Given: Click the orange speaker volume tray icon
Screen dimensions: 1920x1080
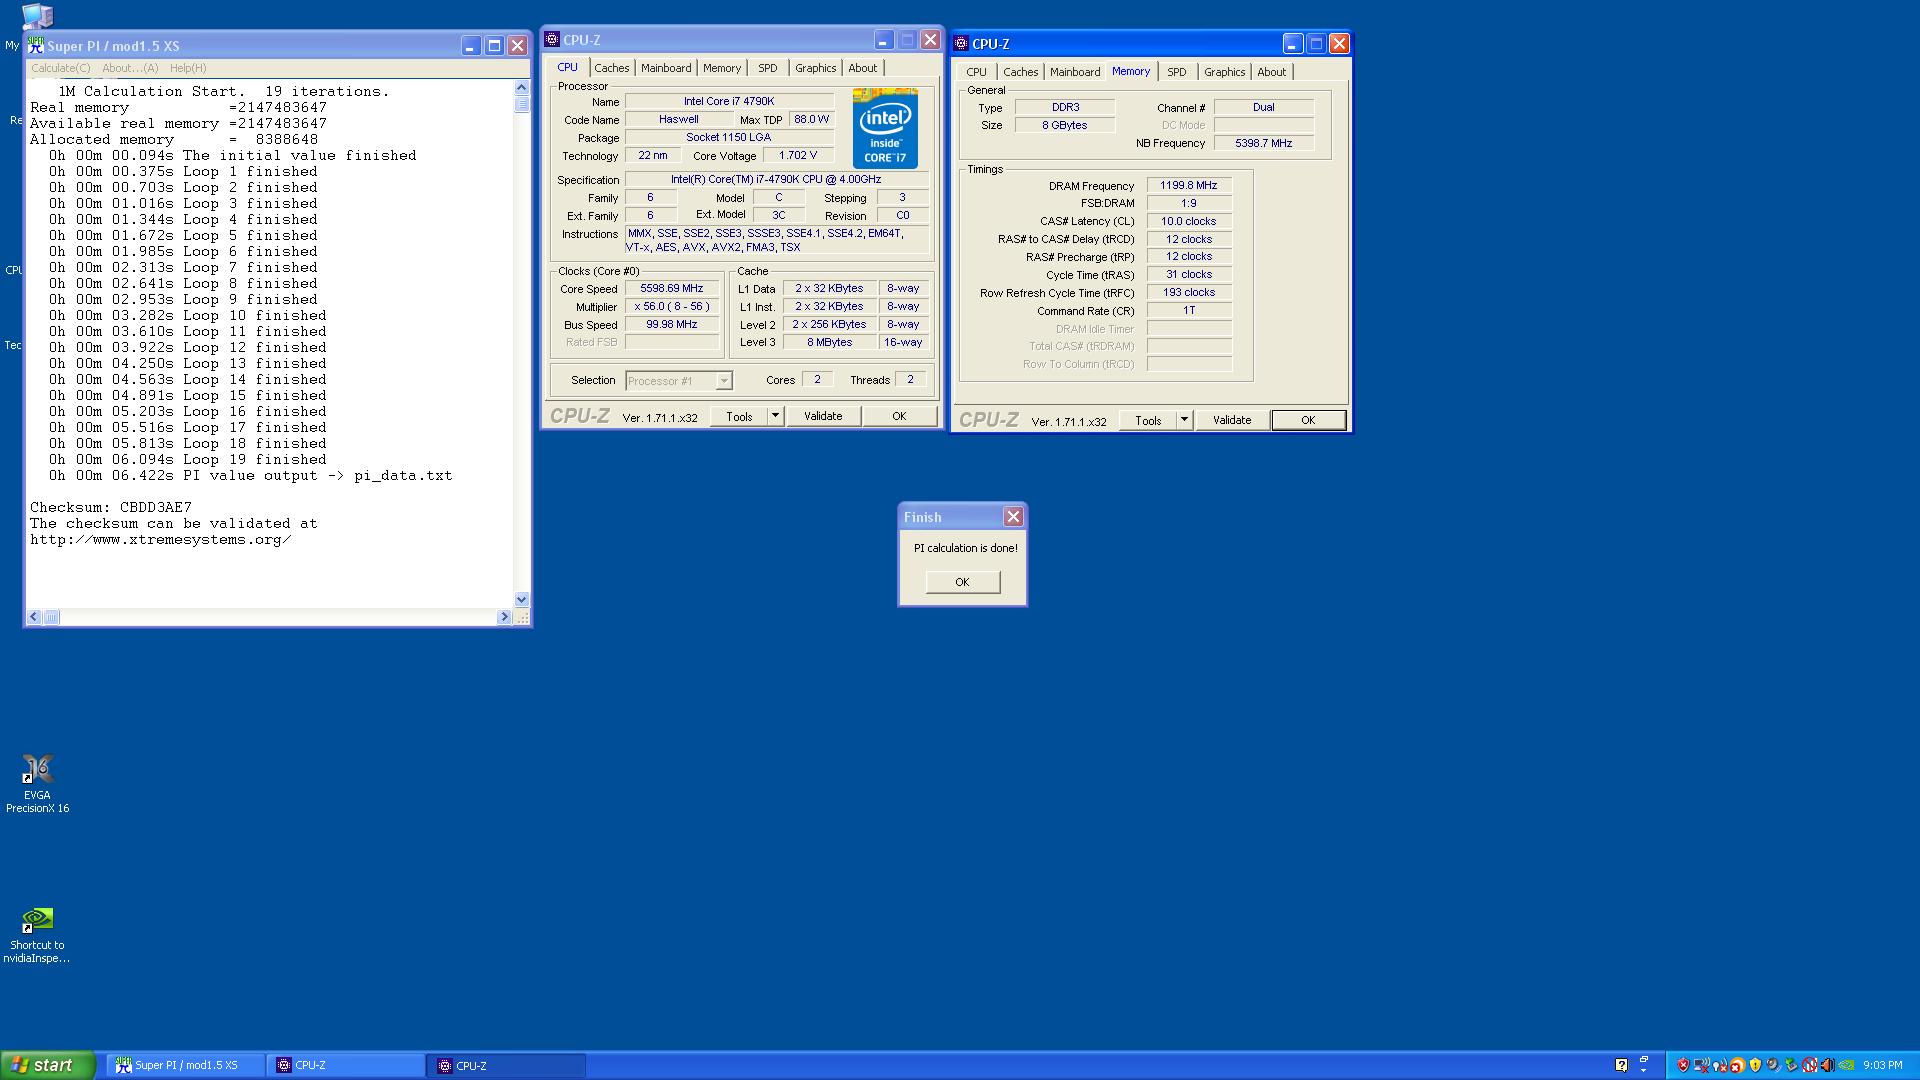Looking at the screenshot, I should [1827, 1065].
